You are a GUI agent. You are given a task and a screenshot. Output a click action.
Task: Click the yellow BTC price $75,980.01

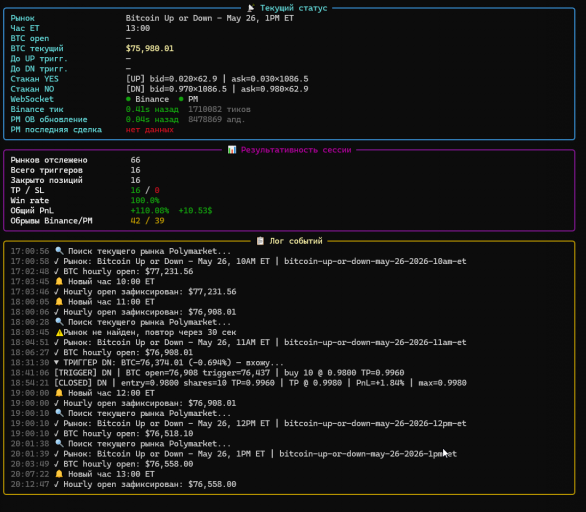[x=149, y=49]
